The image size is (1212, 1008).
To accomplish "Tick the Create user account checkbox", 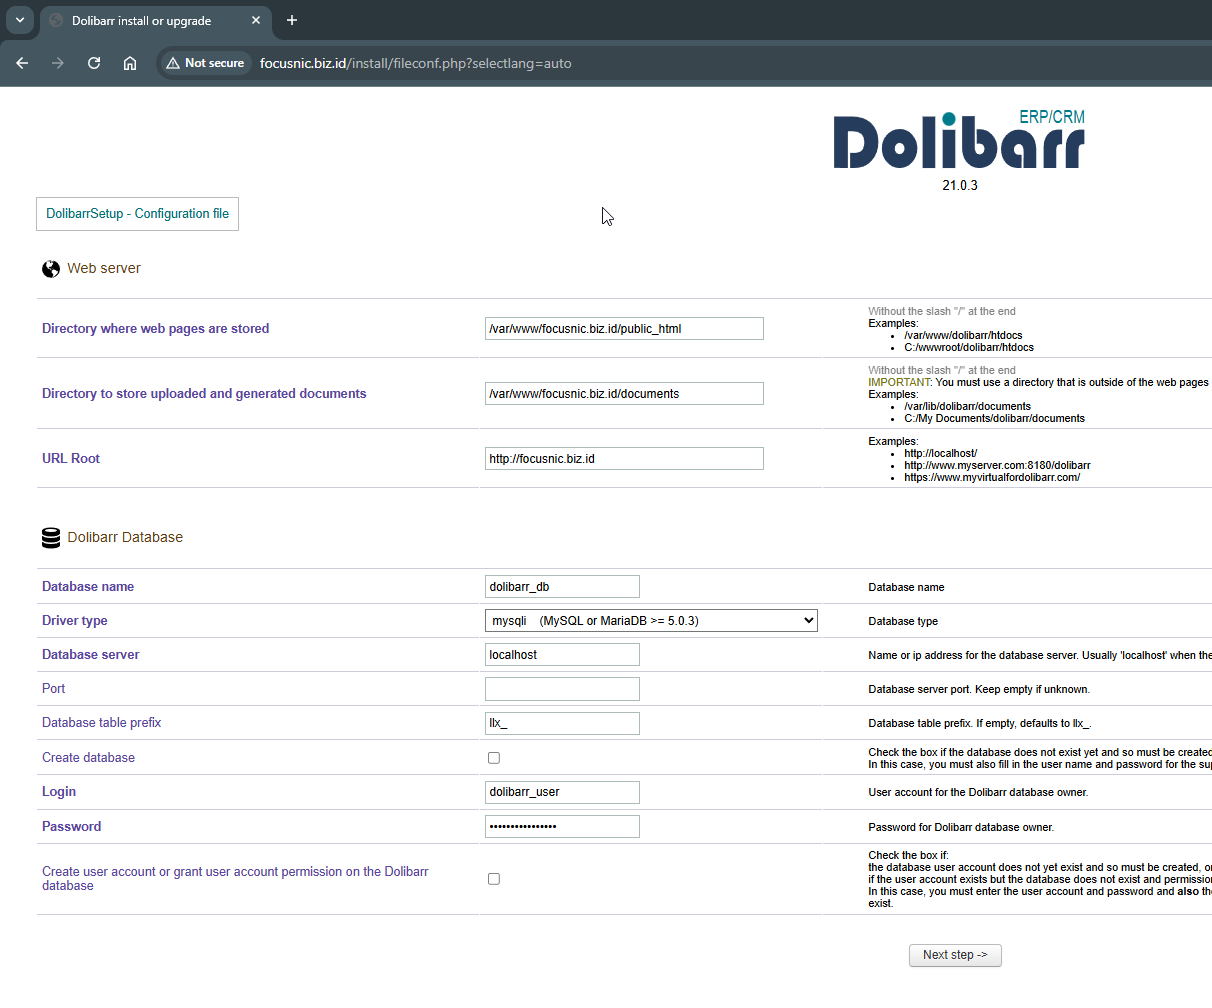I will click(494, 879).
